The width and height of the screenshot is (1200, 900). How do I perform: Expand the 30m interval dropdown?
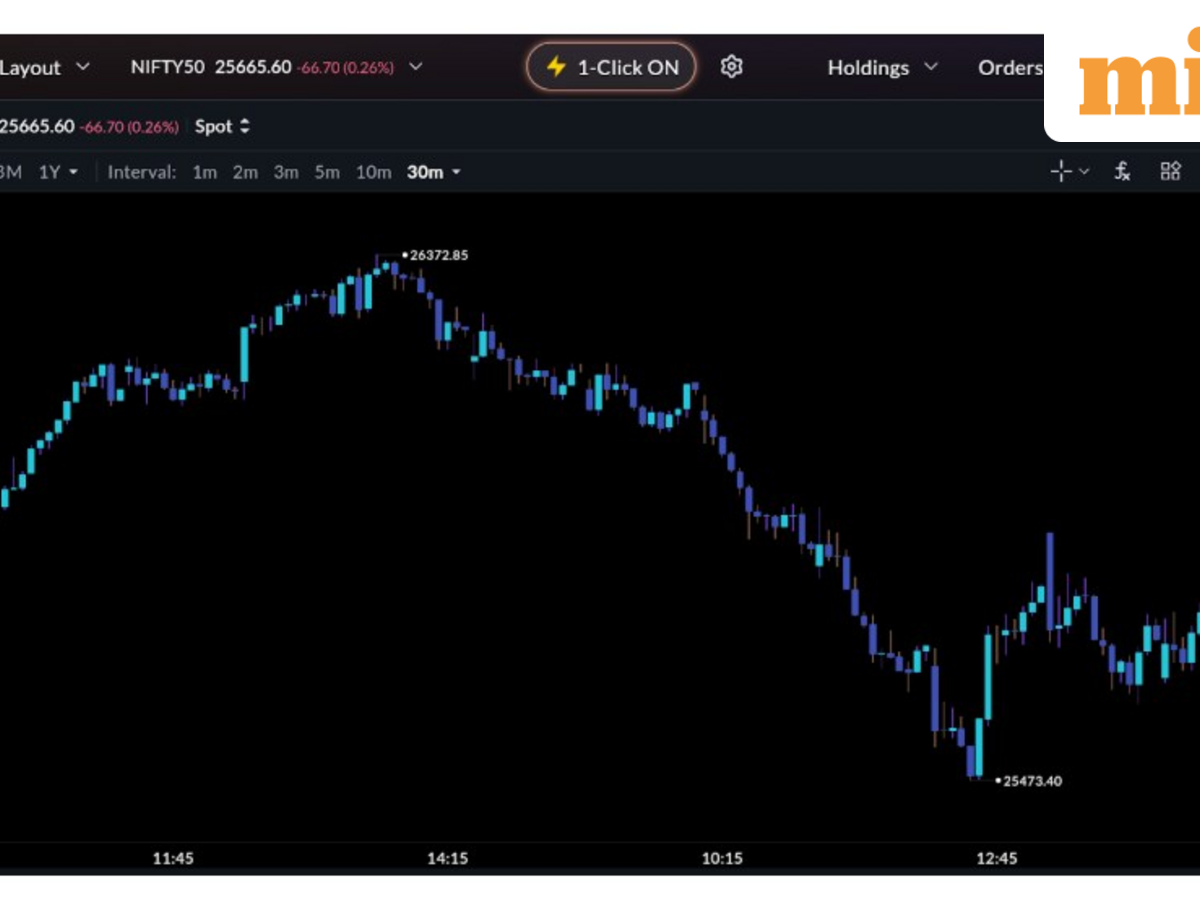[433, 172]
